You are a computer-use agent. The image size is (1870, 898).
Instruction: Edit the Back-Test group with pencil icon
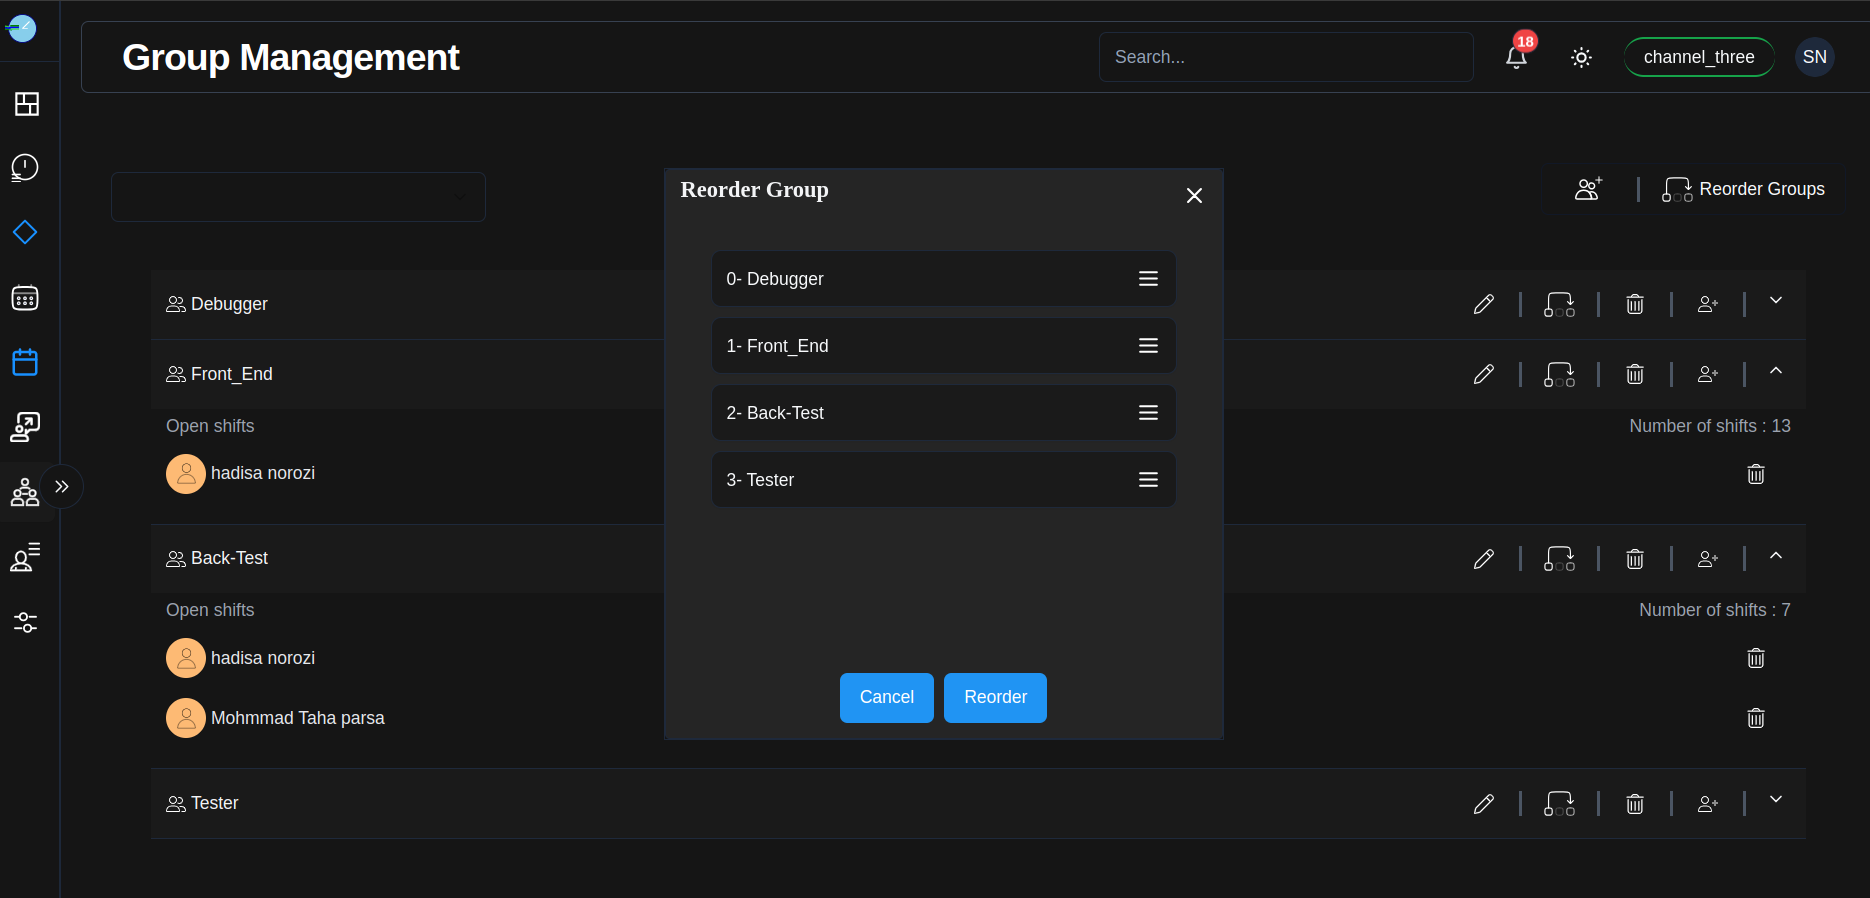click(x=1484, y=559)
